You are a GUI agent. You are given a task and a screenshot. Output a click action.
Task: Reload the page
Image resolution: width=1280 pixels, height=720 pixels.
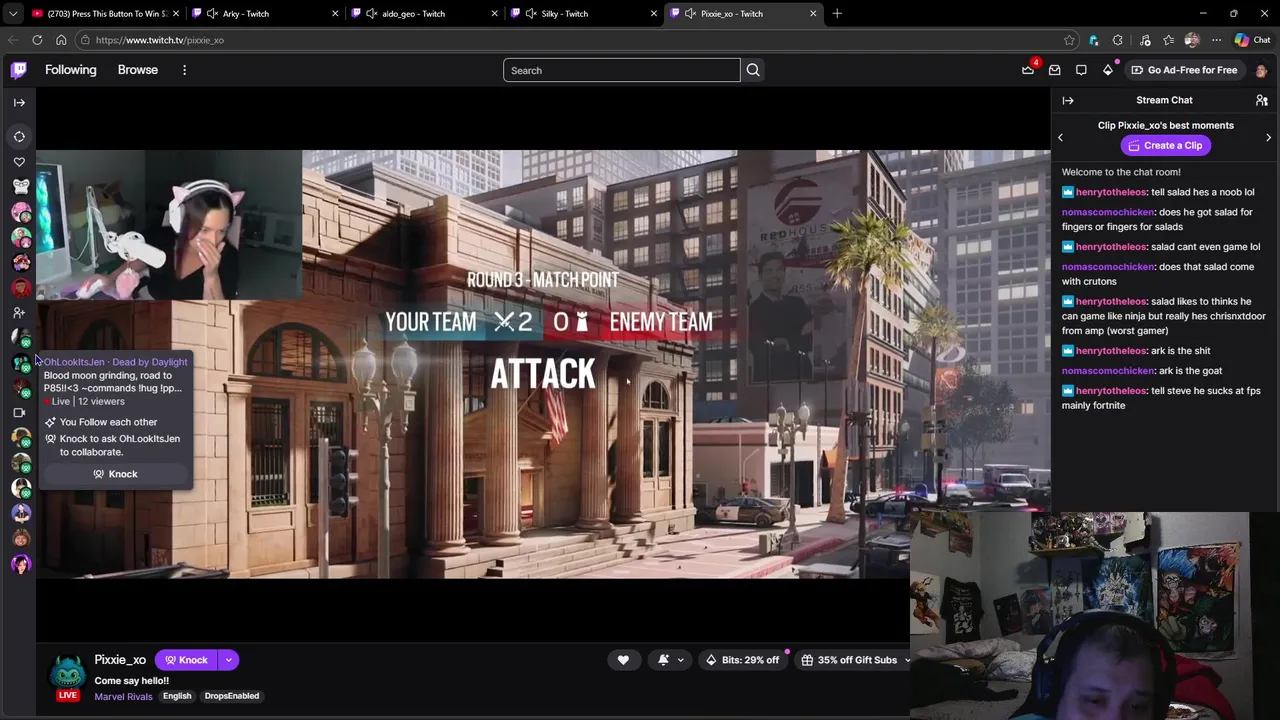37,40
